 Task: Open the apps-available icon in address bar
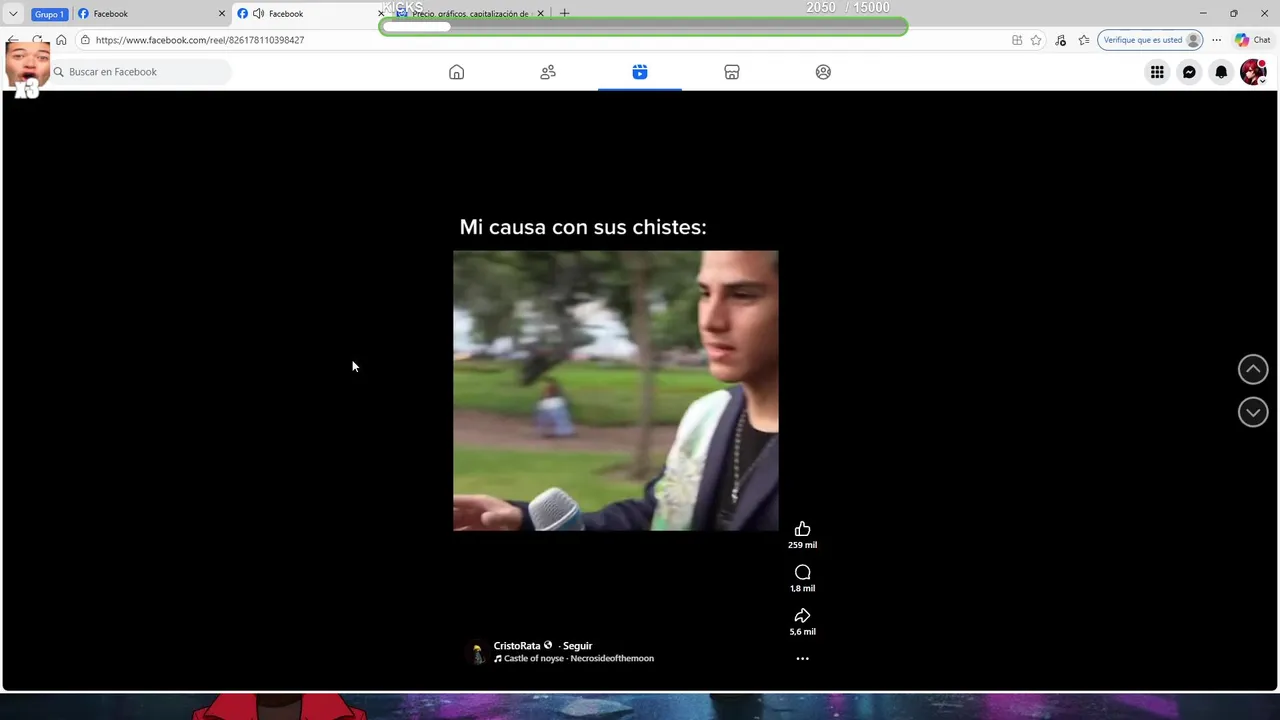[x=1017, y=40]
